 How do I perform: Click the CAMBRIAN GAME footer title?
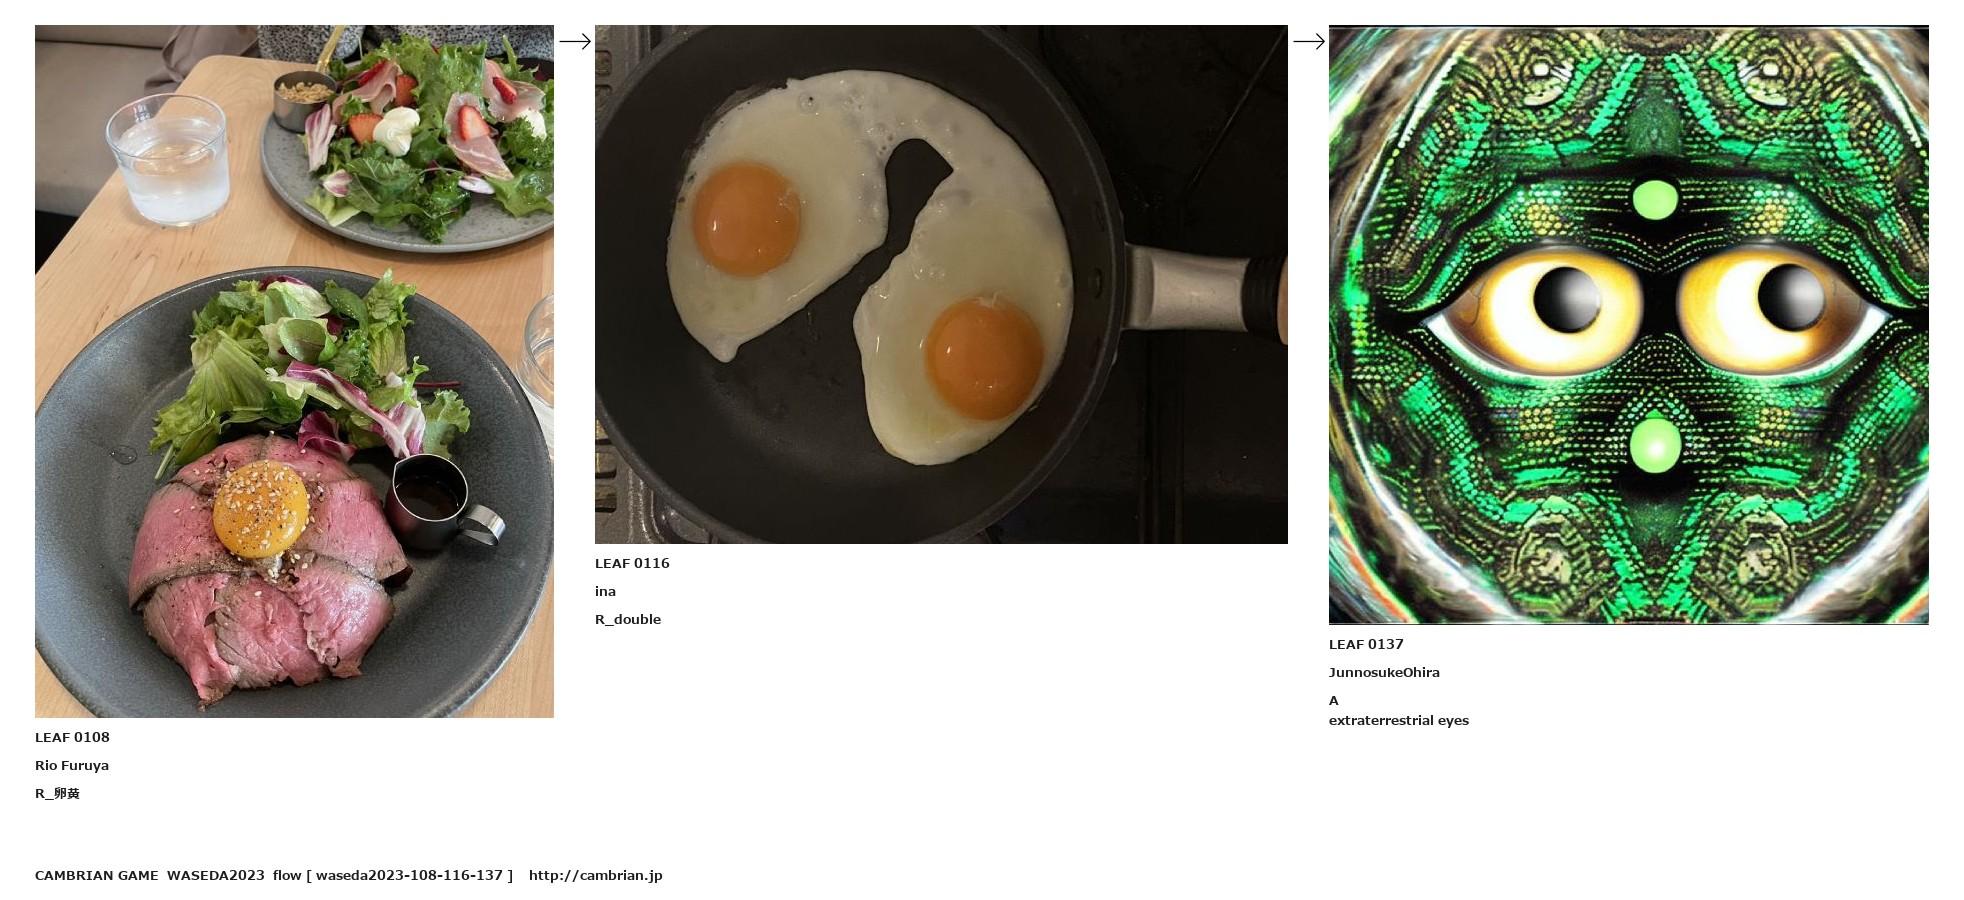pyautogui.click(x=97, y=875)
